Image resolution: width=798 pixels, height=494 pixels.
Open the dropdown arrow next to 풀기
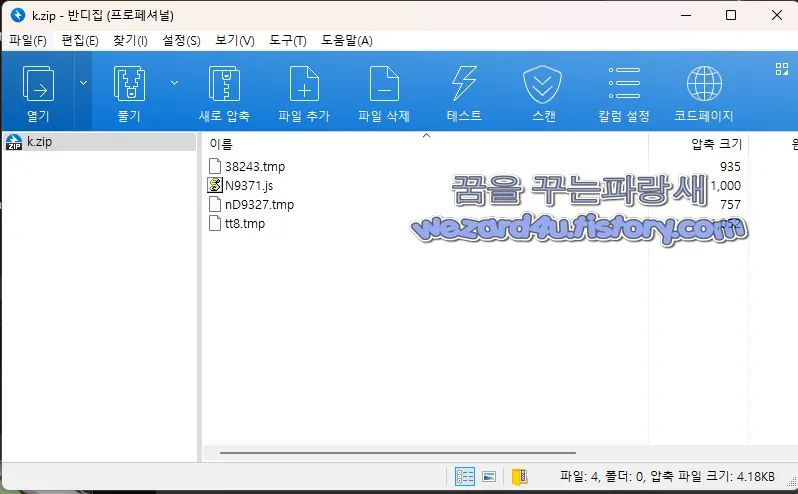[x=174, y=82]
